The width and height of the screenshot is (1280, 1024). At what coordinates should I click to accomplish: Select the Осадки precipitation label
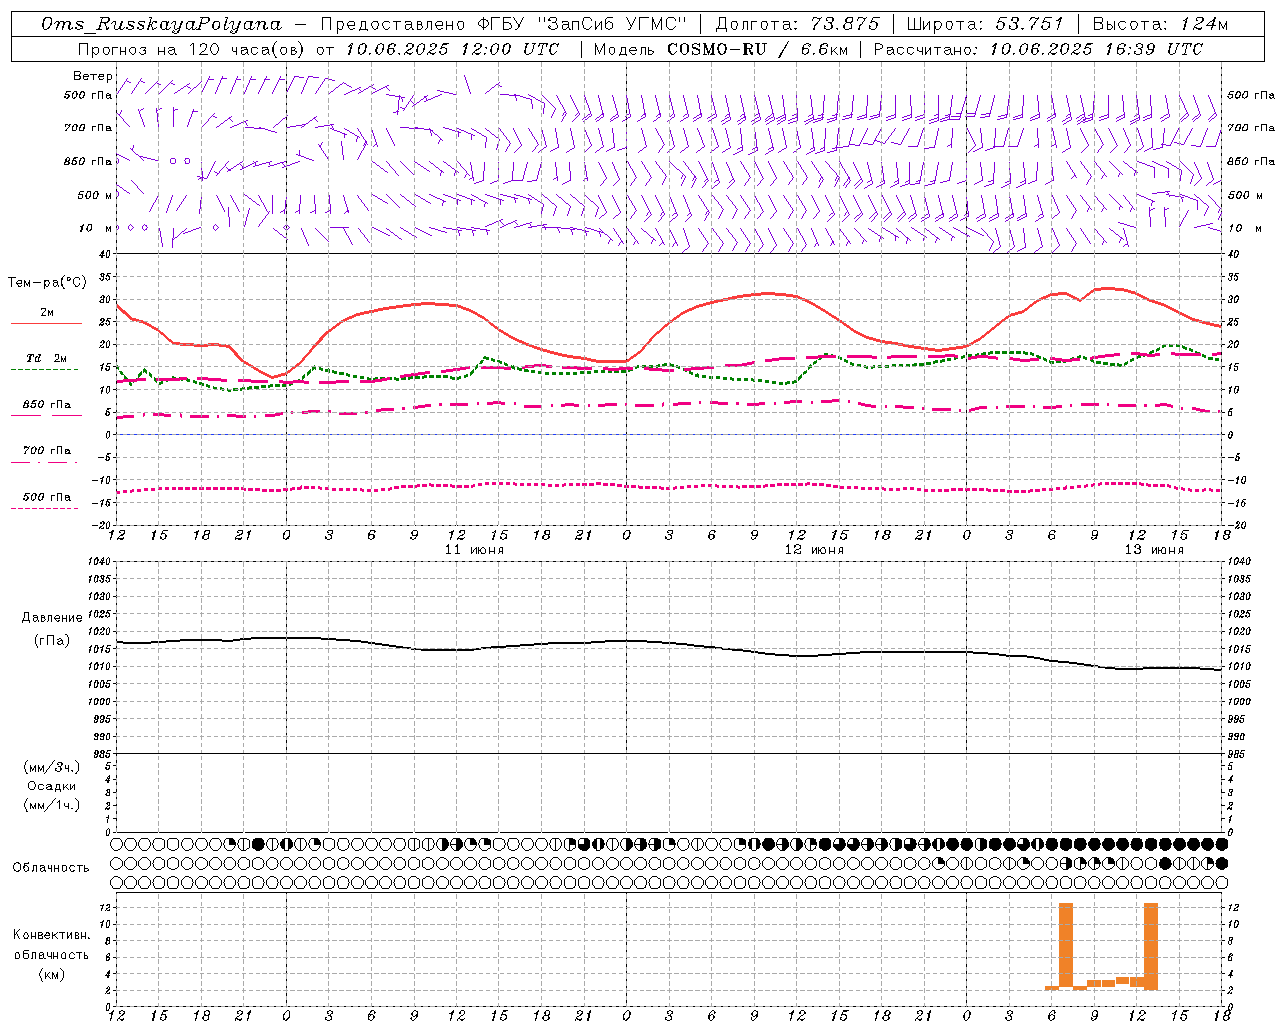(52, 787)
